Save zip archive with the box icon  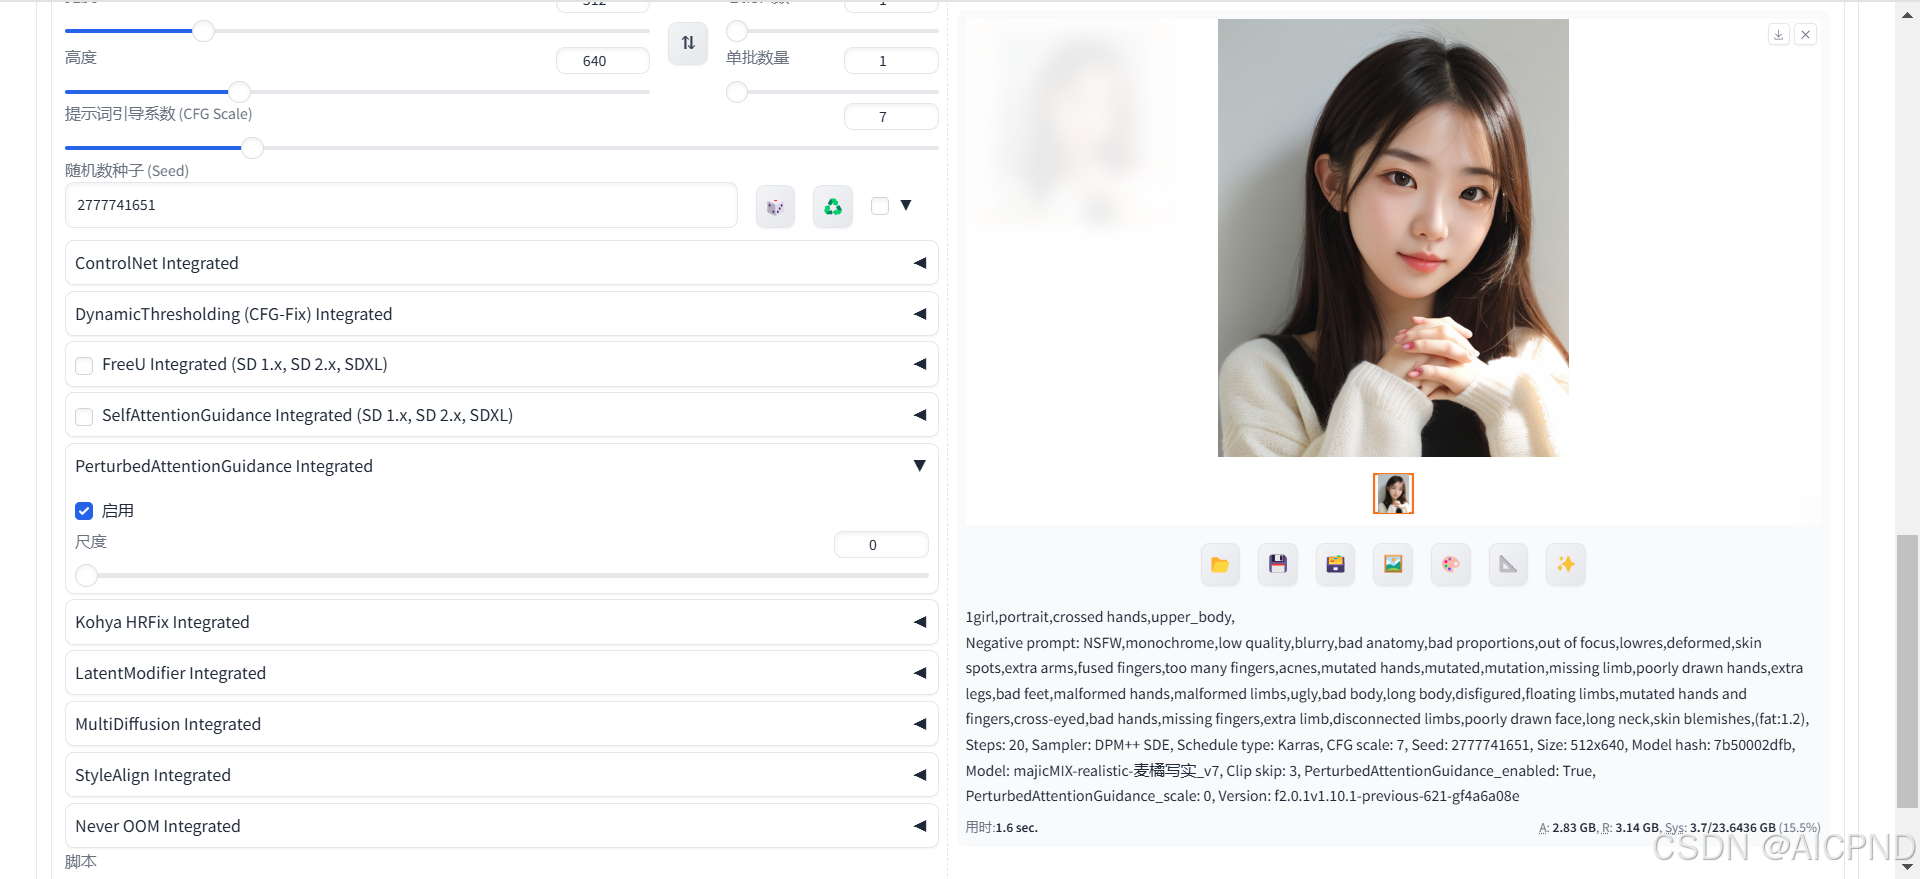[x=1335, y=565]
